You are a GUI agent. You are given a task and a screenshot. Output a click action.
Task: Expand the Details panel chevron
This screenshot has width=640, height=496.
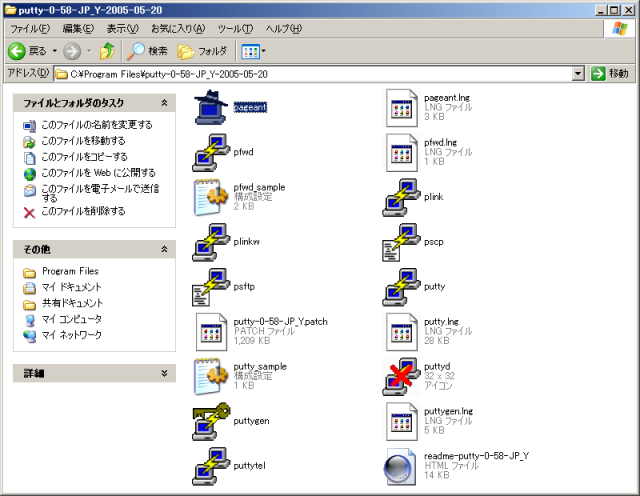[x=165, y=373]
